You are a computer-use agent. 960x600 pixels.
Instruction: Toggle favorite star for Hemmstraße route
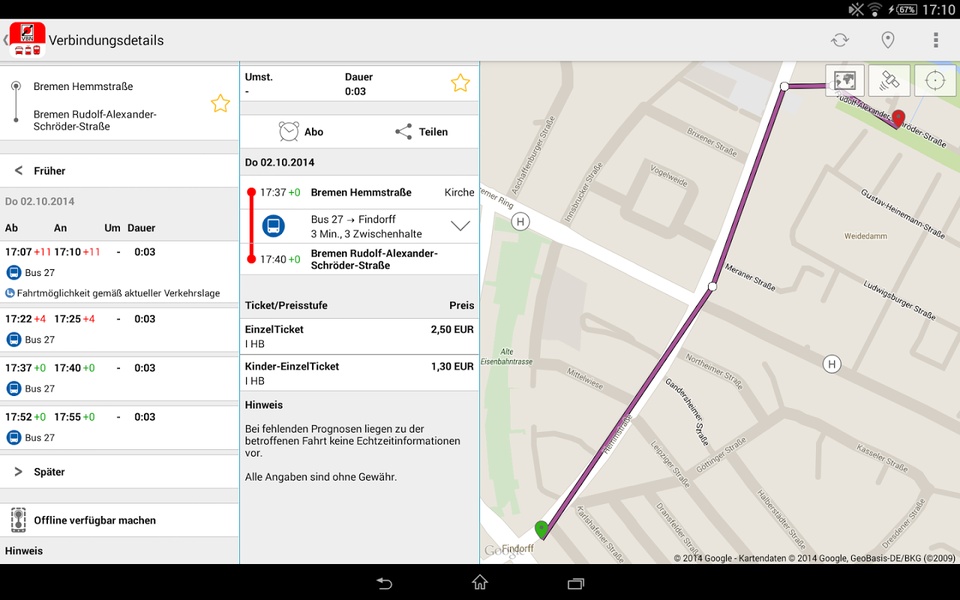pyautogui.click(x=220, y=103)
